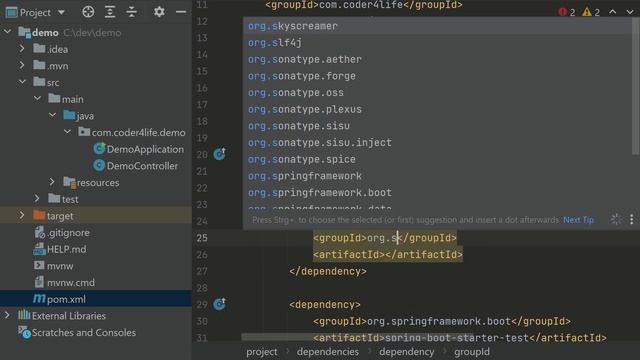
Task: Collapse the java folder
Action: pyautogui.click(x=53, y=115)
